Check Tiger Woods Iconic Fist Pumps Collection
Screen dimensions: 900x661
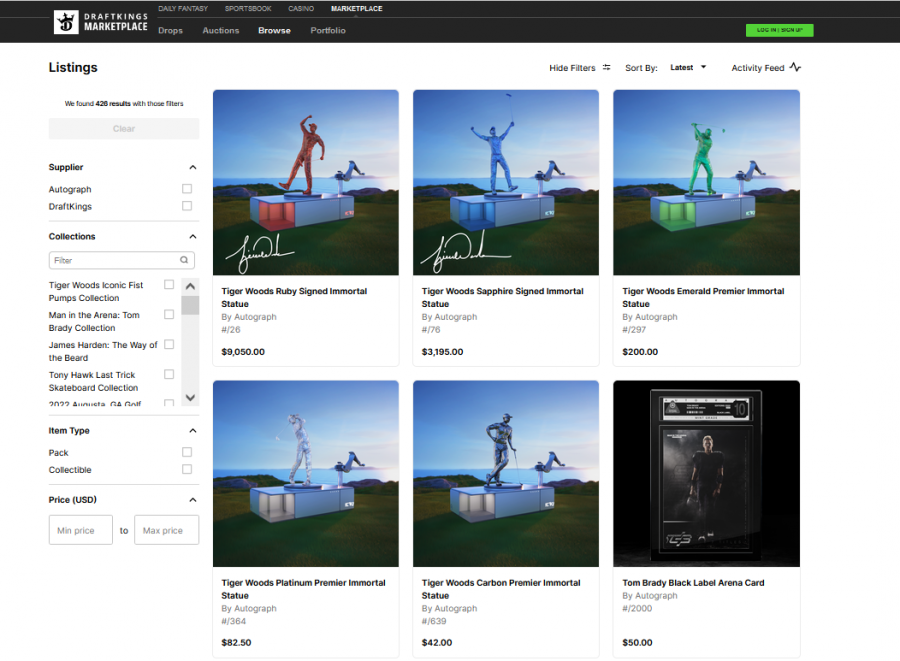coord(169,285)
